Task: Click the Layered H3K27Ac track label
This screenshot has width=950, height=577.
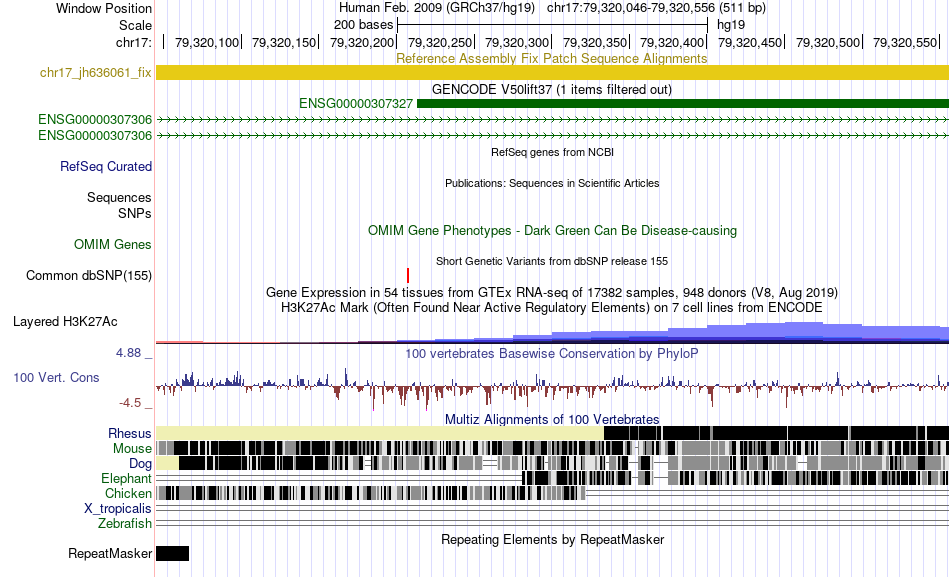Action: click(65, 321)
